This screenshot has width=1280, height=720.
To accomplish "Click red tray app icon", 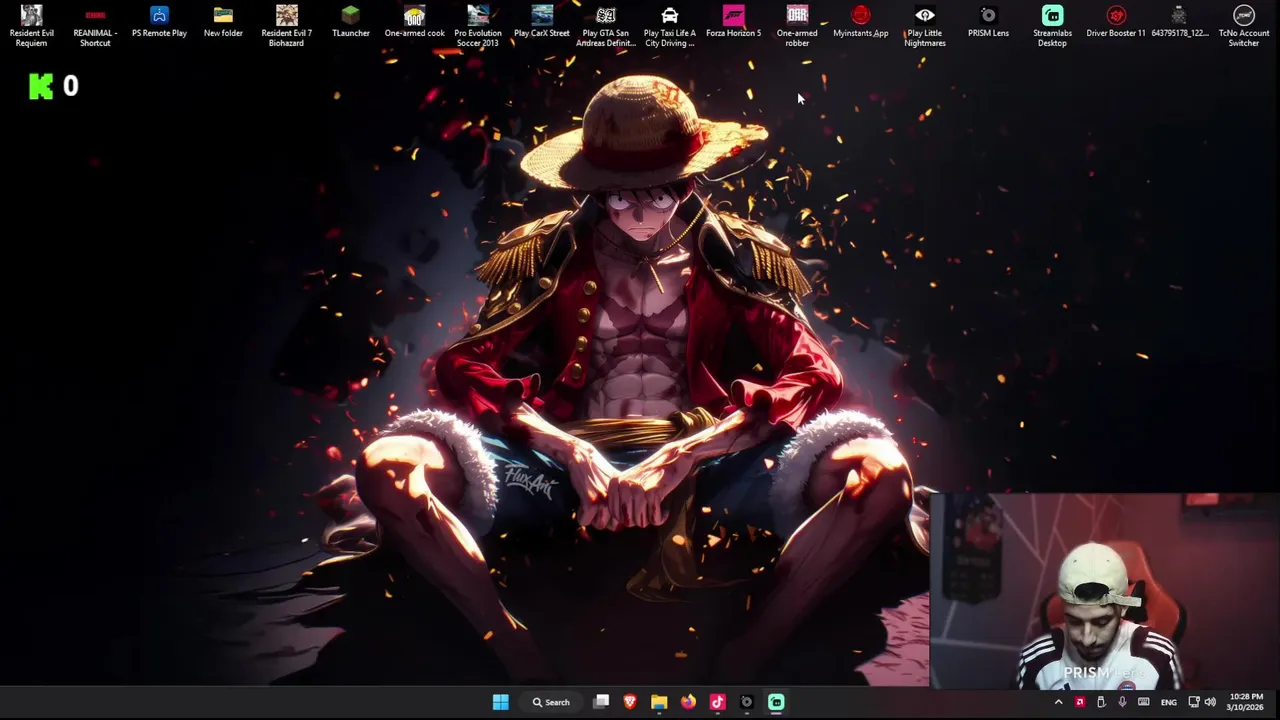I will (1080, 702).
